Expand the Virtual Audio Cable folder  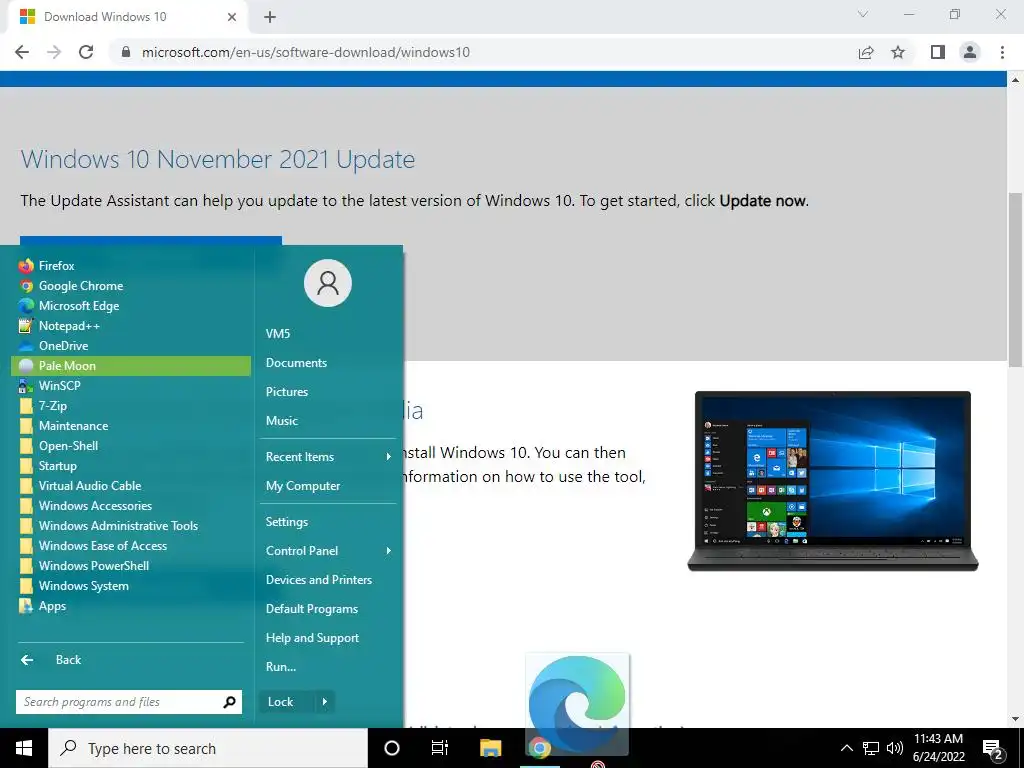(131, 486)
